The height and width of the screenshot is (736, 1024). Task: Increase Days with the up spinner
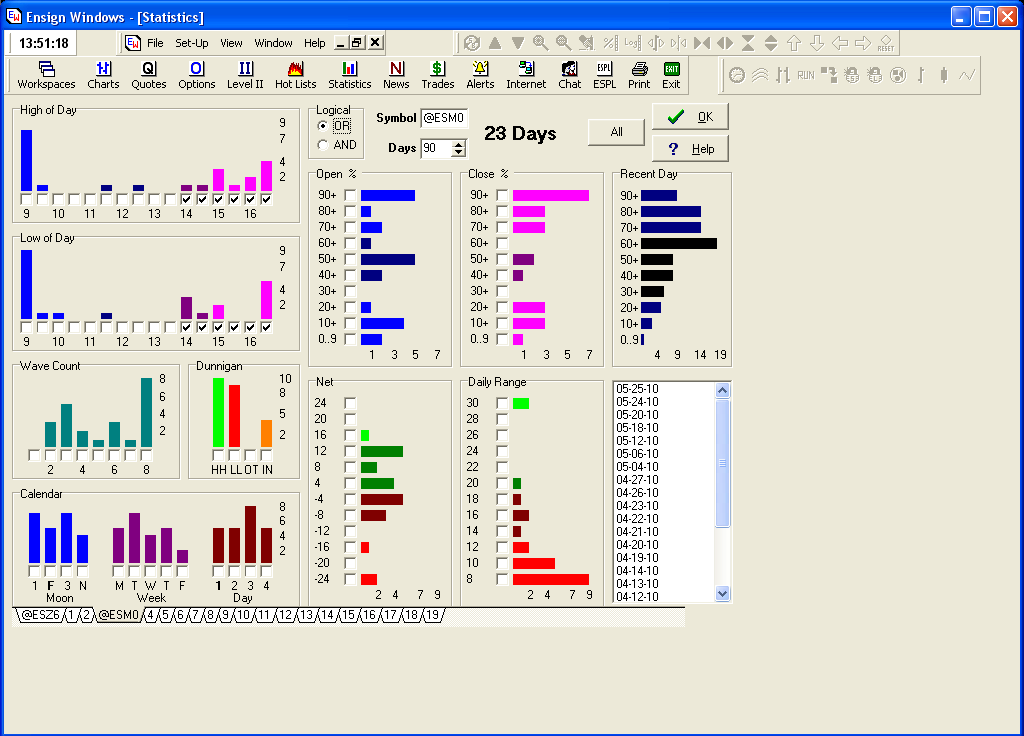(x=459, y=144)
